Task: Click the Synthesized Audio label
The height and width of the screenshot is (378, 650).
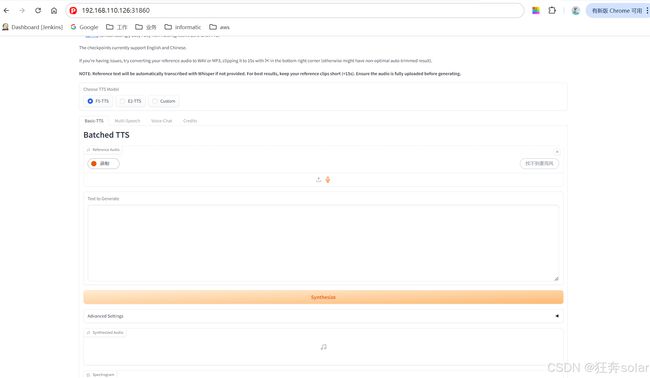Action: (105, 332)
